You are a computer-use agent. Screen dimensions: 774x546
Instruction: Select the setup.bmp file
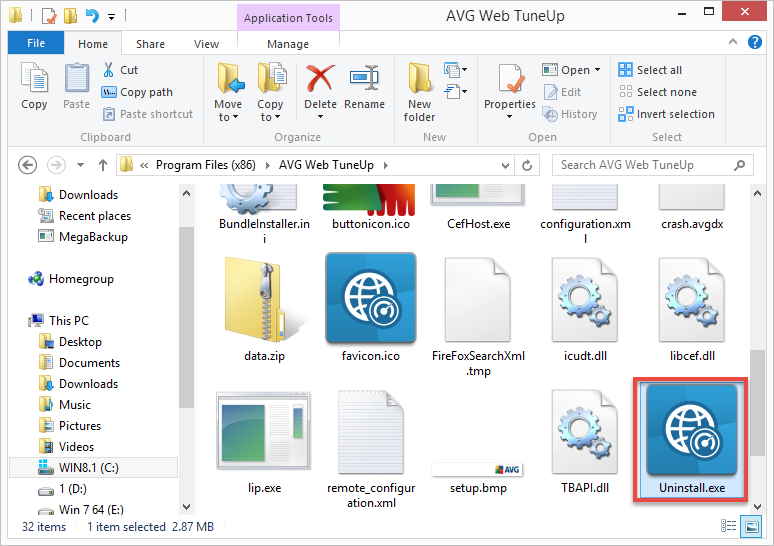tap(478, 478)
